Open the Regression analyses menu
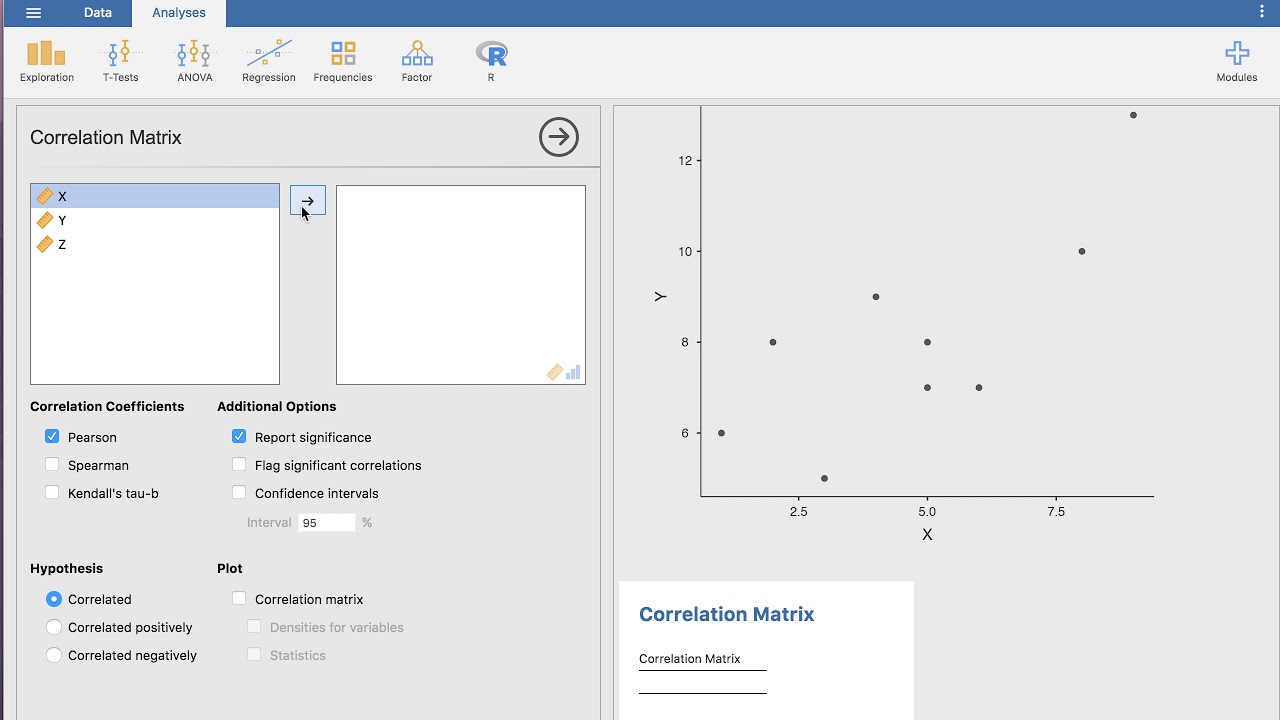This screenshot has height=720, width=1280. point(268,62)
